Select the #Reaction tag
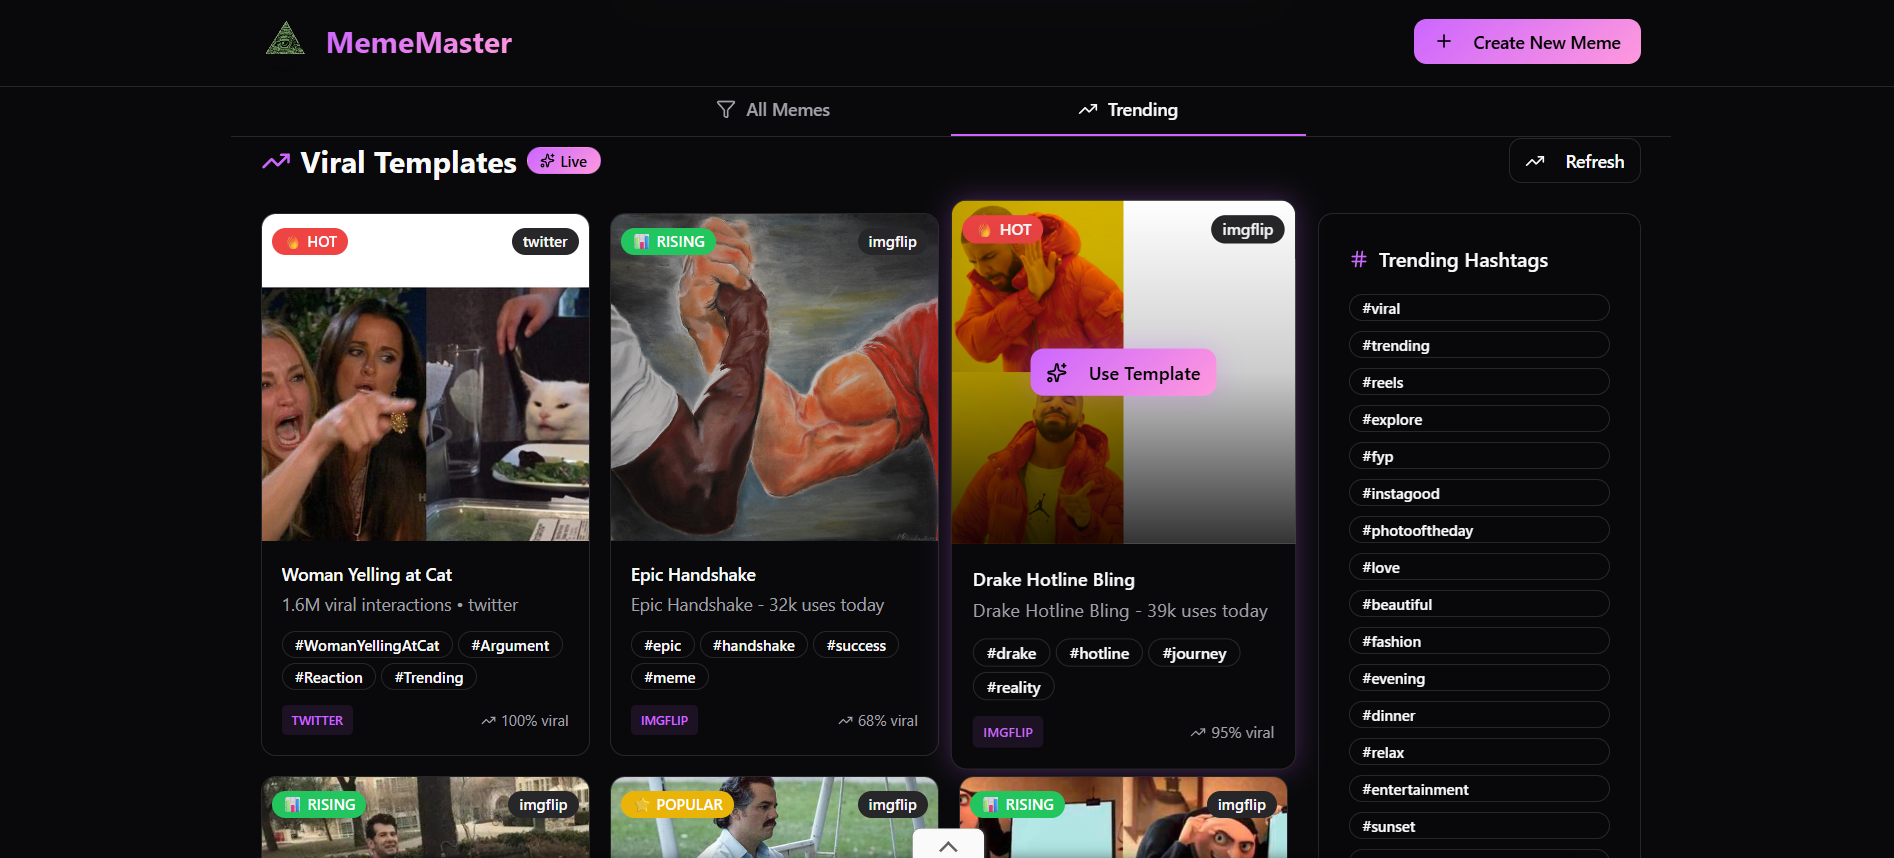1894x858 pixels. [x=329, y=678]
